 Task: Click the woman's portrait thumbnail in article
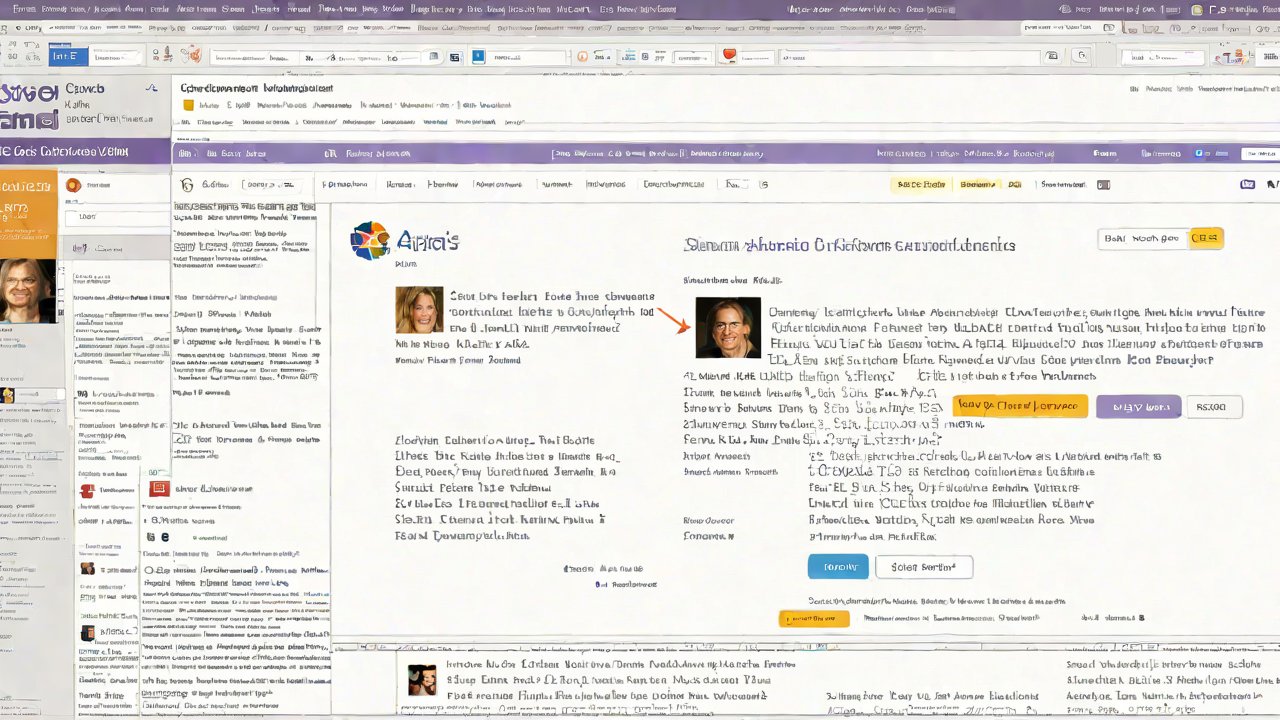[419, 310]
